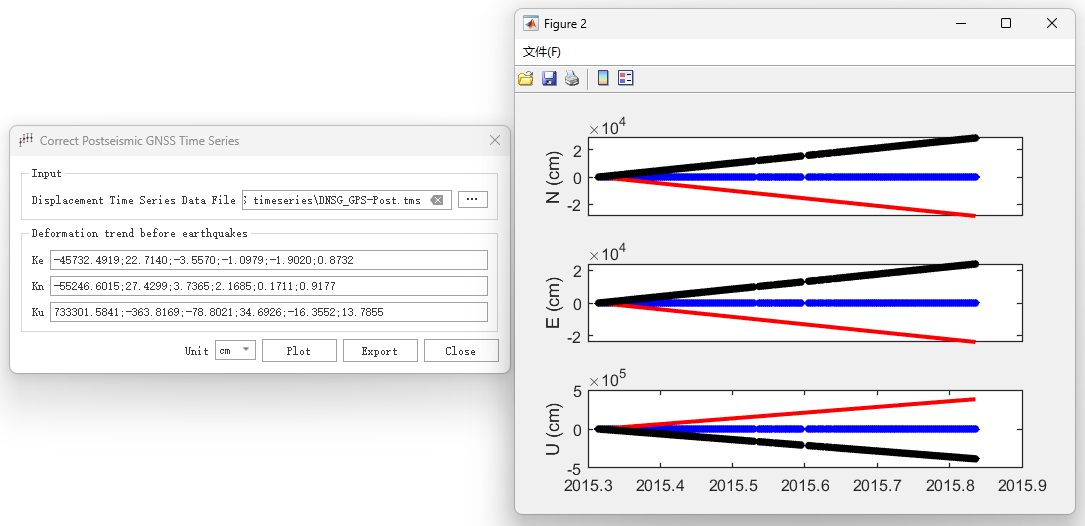Click the Displacement Time Series Data File field
1085x526 pixels.
347,200
